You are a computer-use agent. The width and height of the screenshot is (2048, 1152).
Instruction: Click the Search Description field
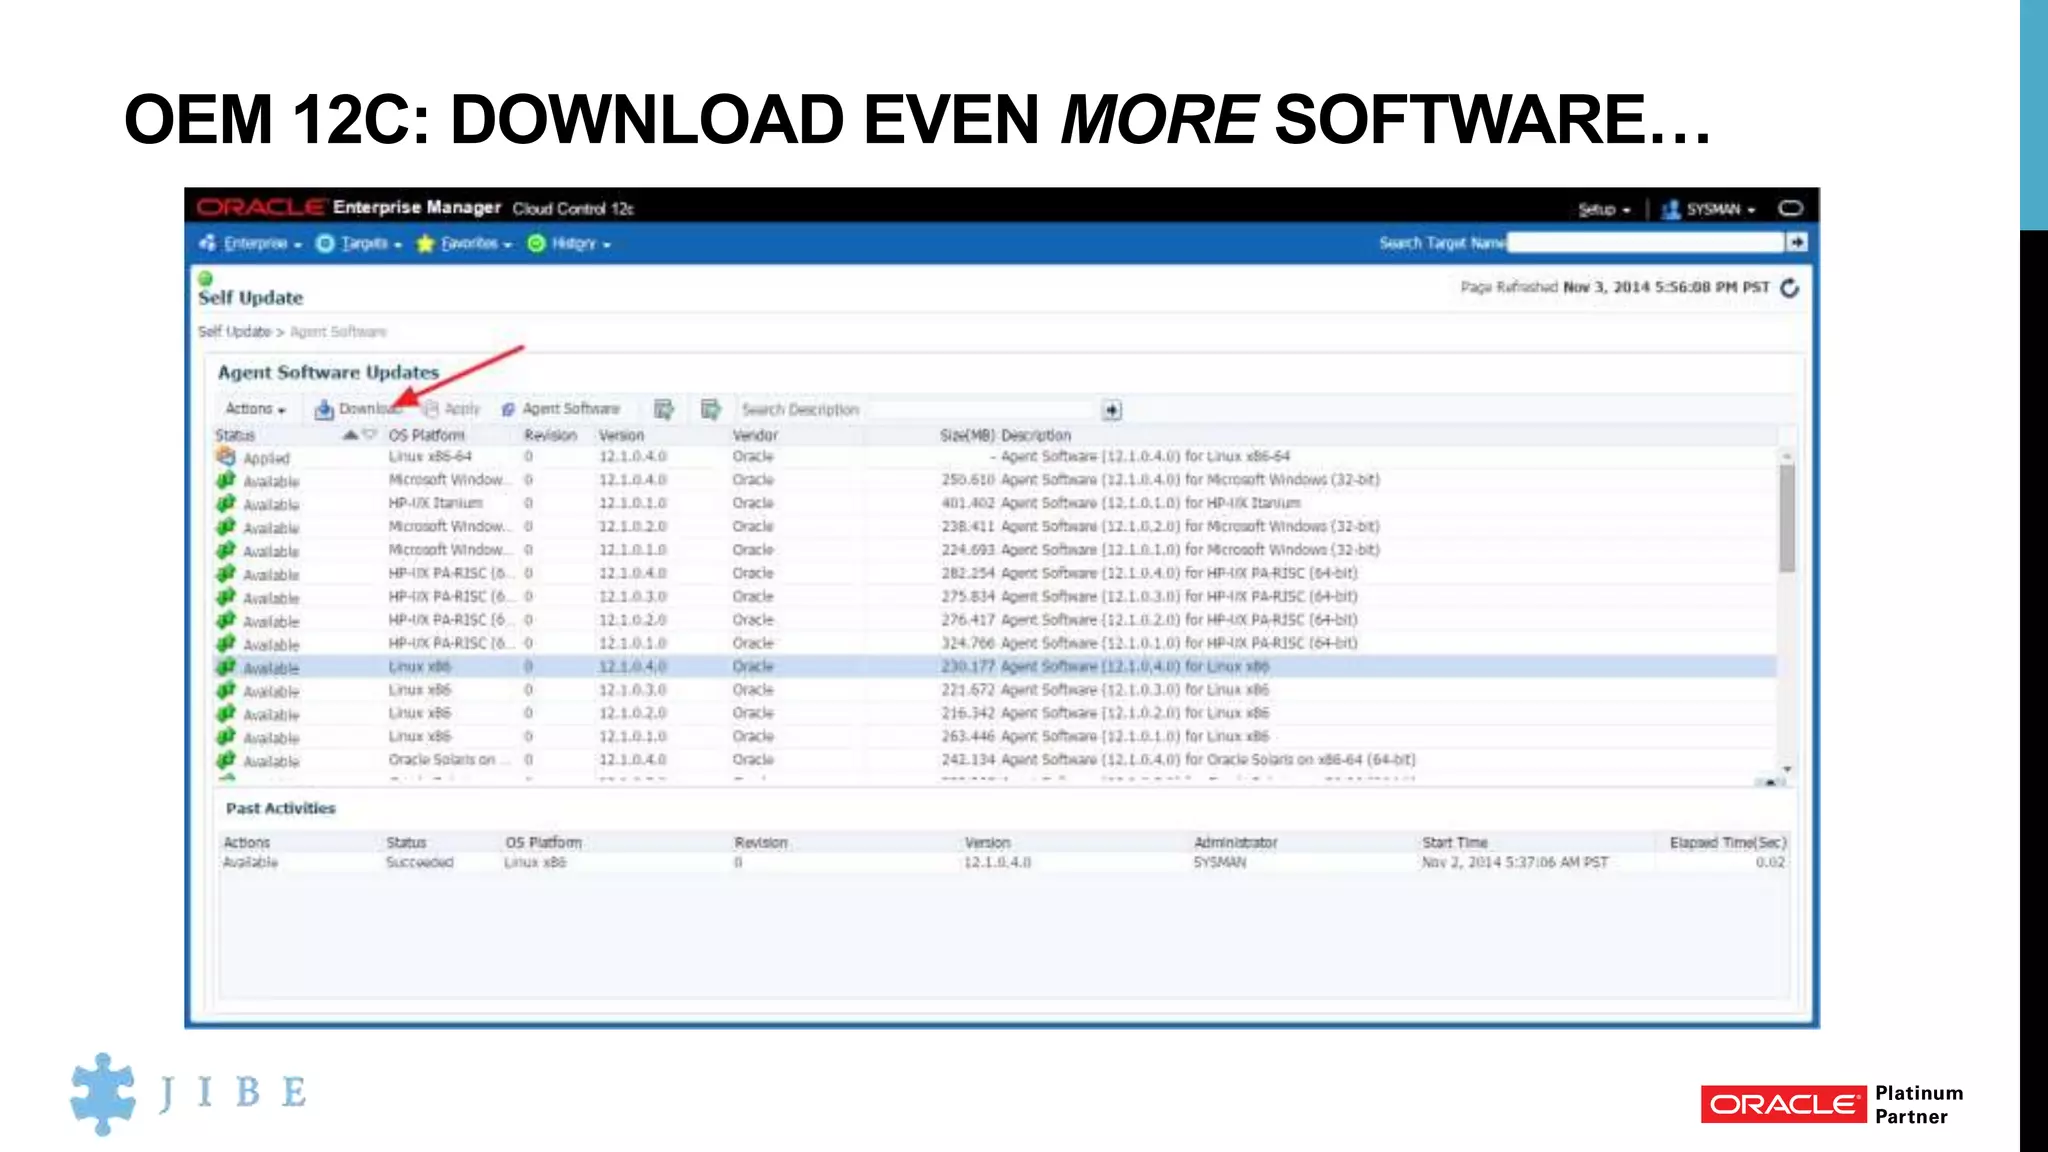pos(918,410)
